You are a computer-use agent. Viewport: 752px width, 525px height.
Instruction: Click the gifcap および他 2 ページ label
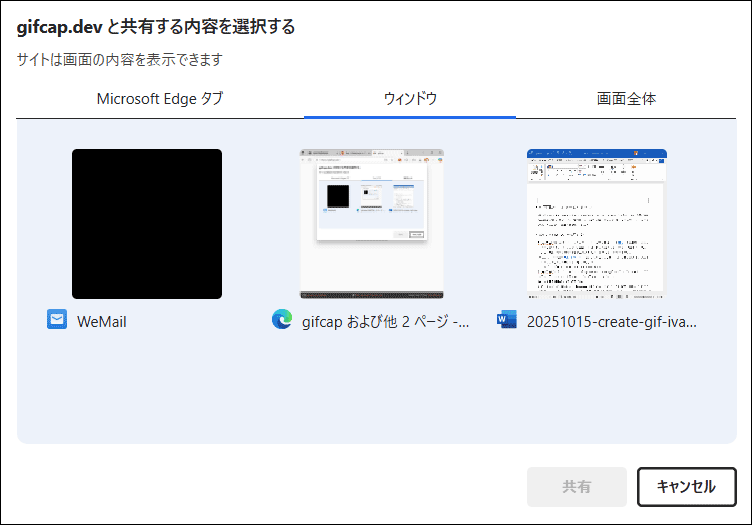pyautogui.click(x=386, y=322)
